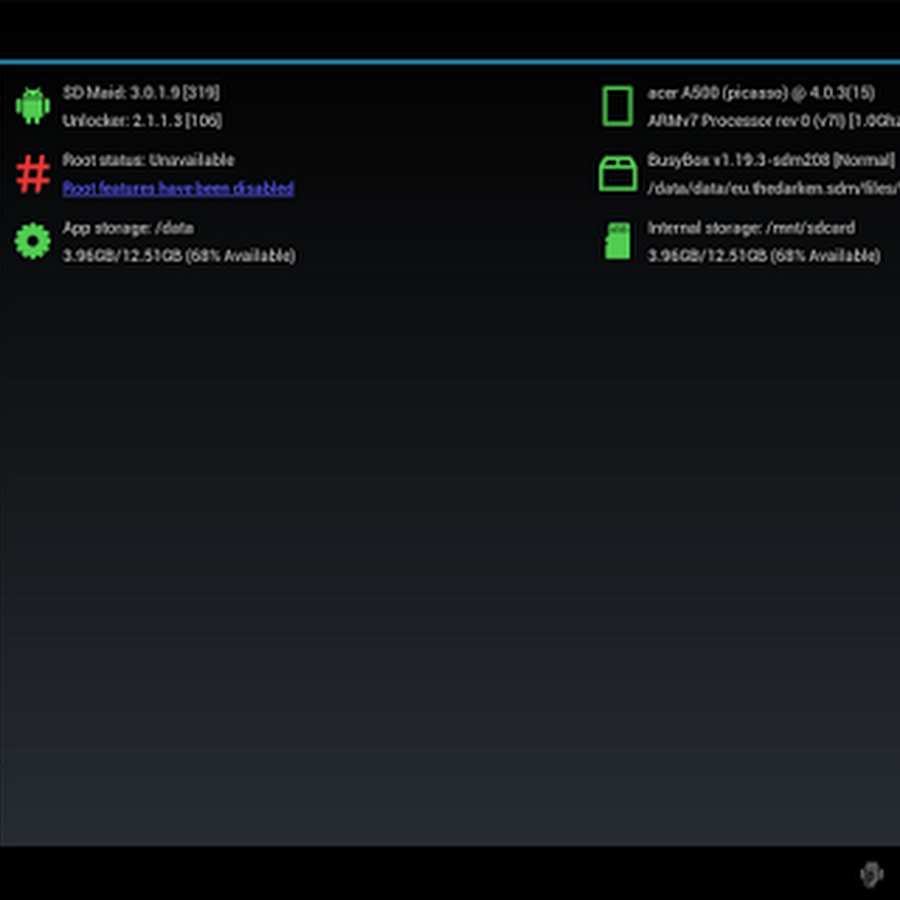The height and width of the screenshot is (900, 900).
Task: Select the 'acer A500 (picasso) @ 4.0.3(15)' text
Action: [x=761, y=93]
